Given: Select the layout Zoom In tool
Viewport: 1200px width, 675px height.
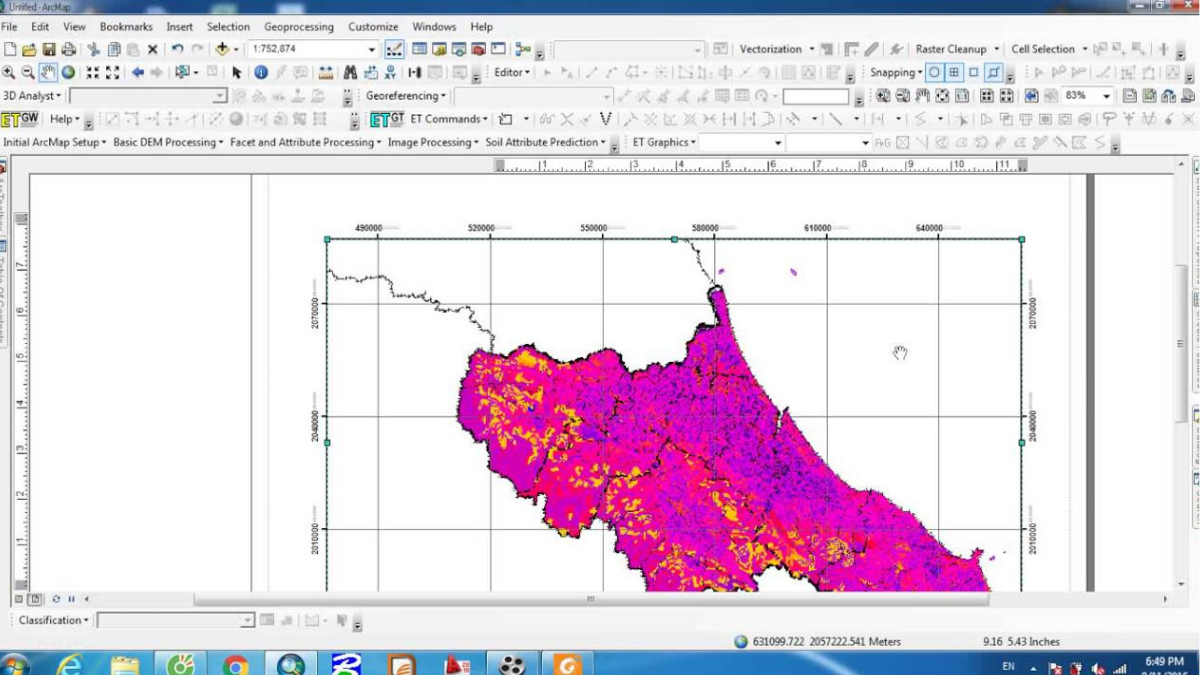Looking at the screenshot, I should [x=884, y=96].
